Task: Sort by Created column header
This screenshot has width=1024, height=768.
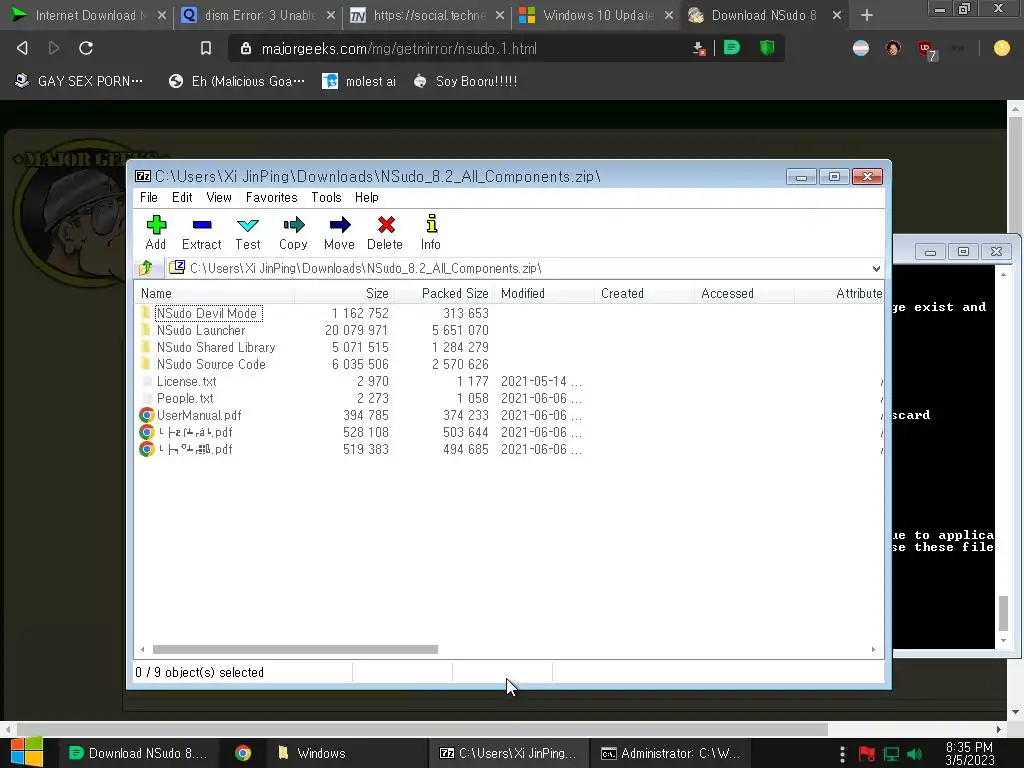Action: 644,293
